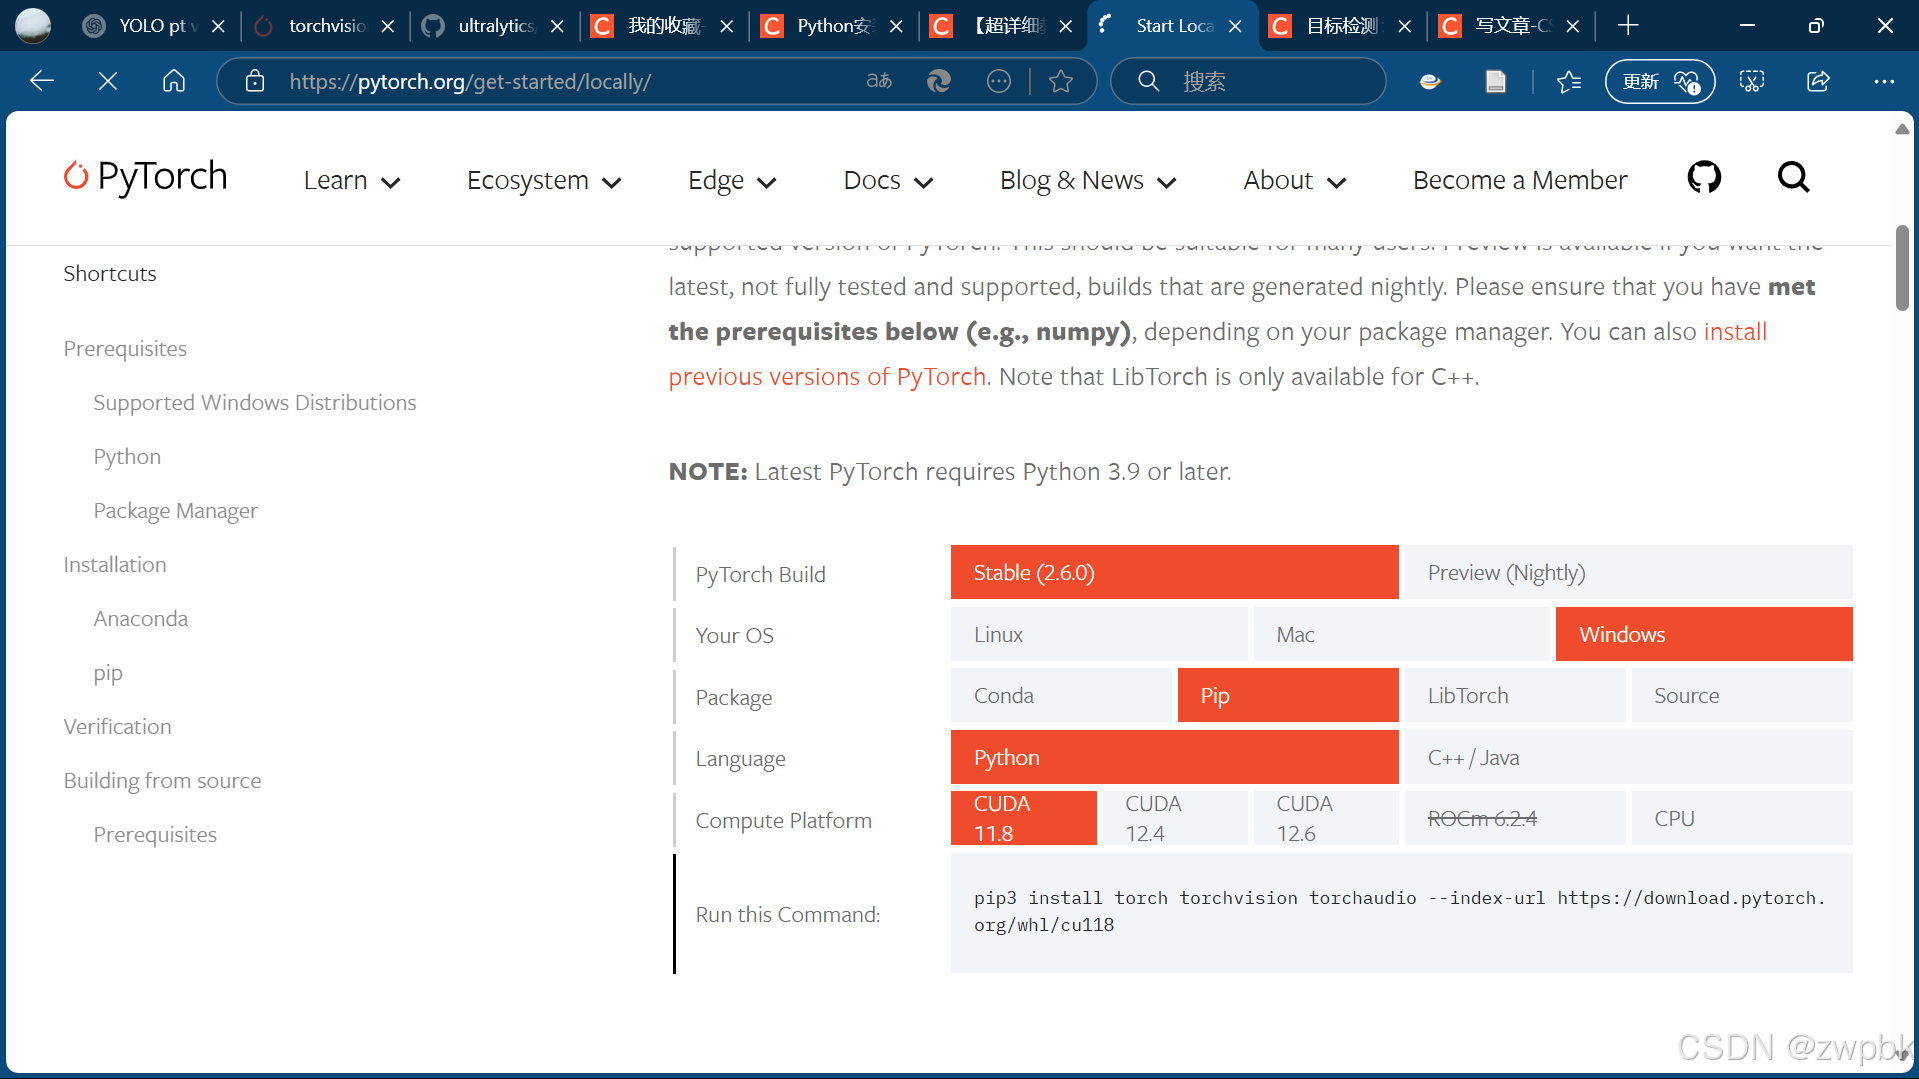The image size is (1919, 1079).
Task: Jump to Verification shortcut
Action: pyautogui.click(x=117, y=726)
